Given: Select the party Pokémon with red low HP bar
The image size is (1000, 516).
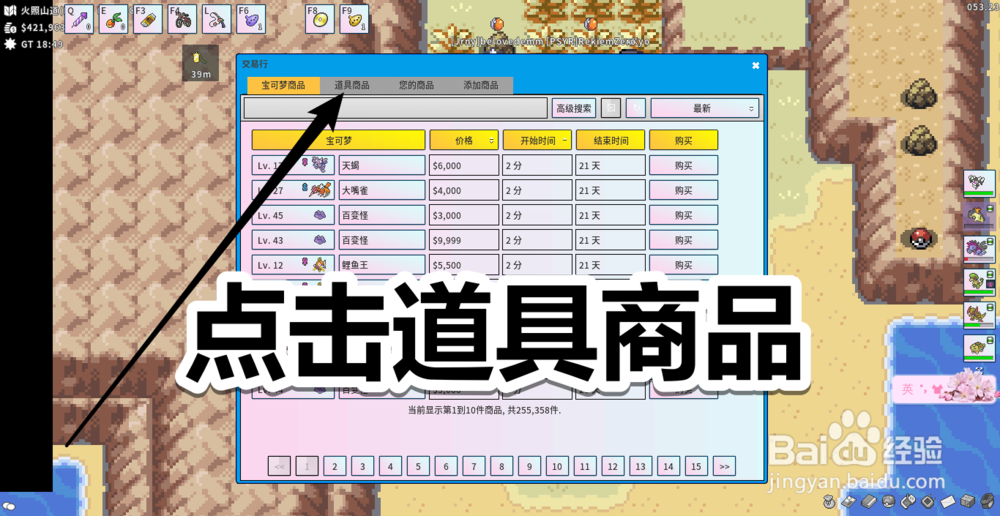Looking at the screenshot, I should 979,249.
